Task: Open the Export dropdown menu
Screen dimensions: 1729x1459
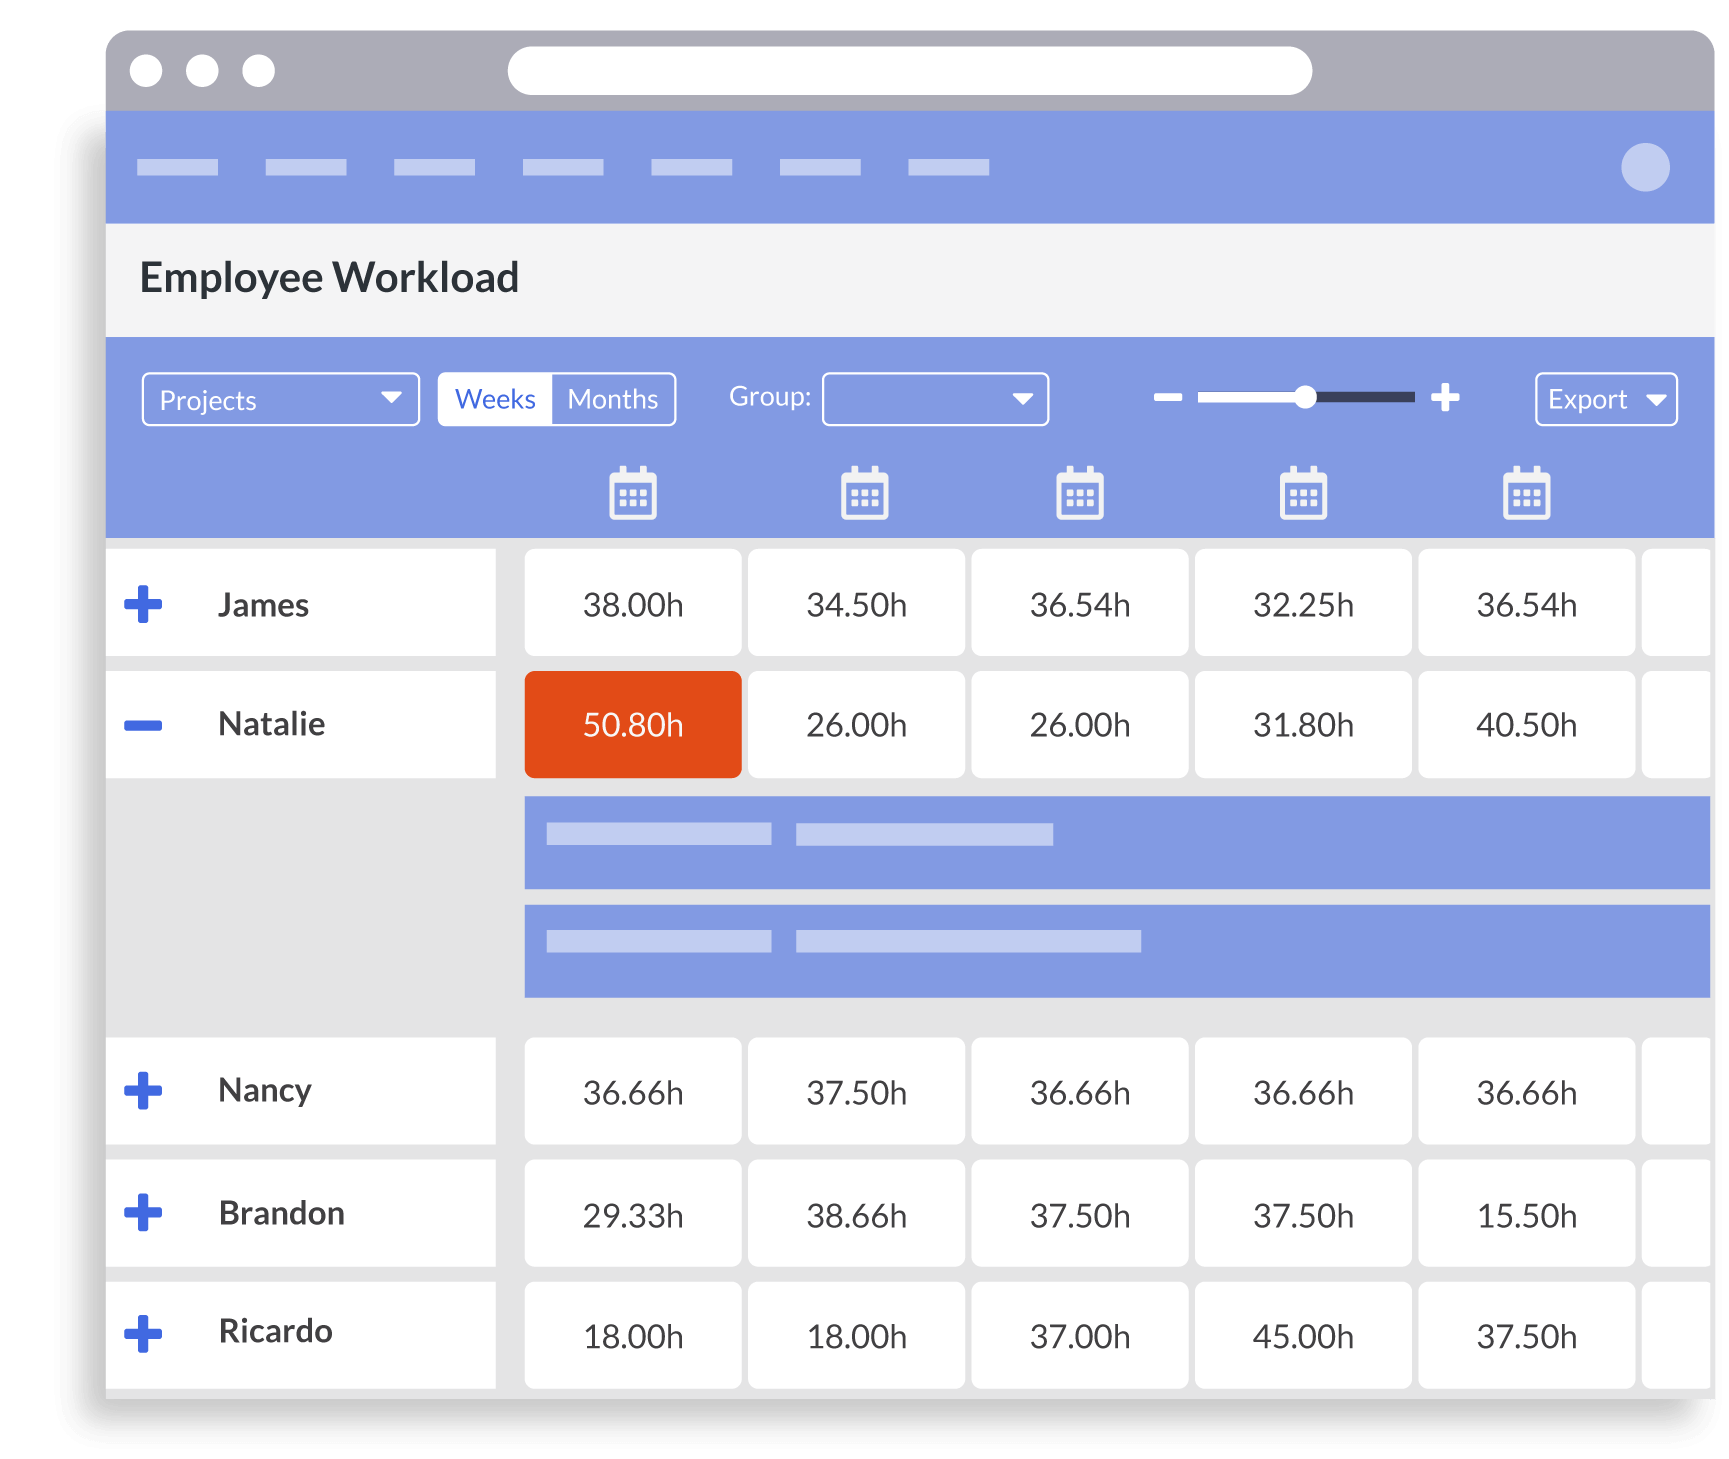Action: [x=1606, y=399]
